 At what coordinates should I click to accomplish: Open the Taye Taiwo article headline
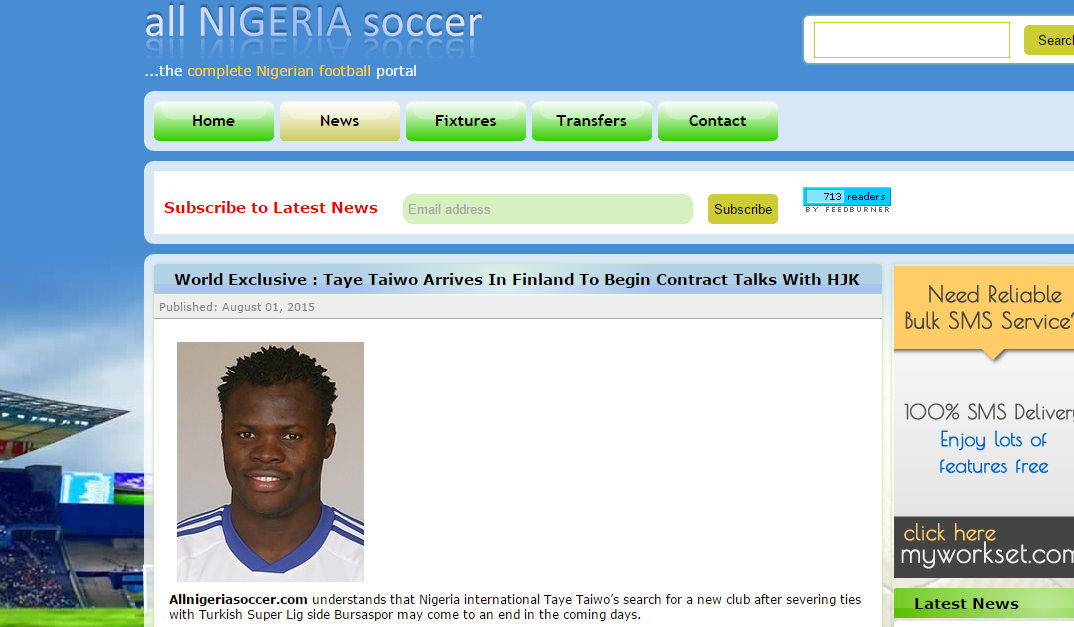(517, 280)
